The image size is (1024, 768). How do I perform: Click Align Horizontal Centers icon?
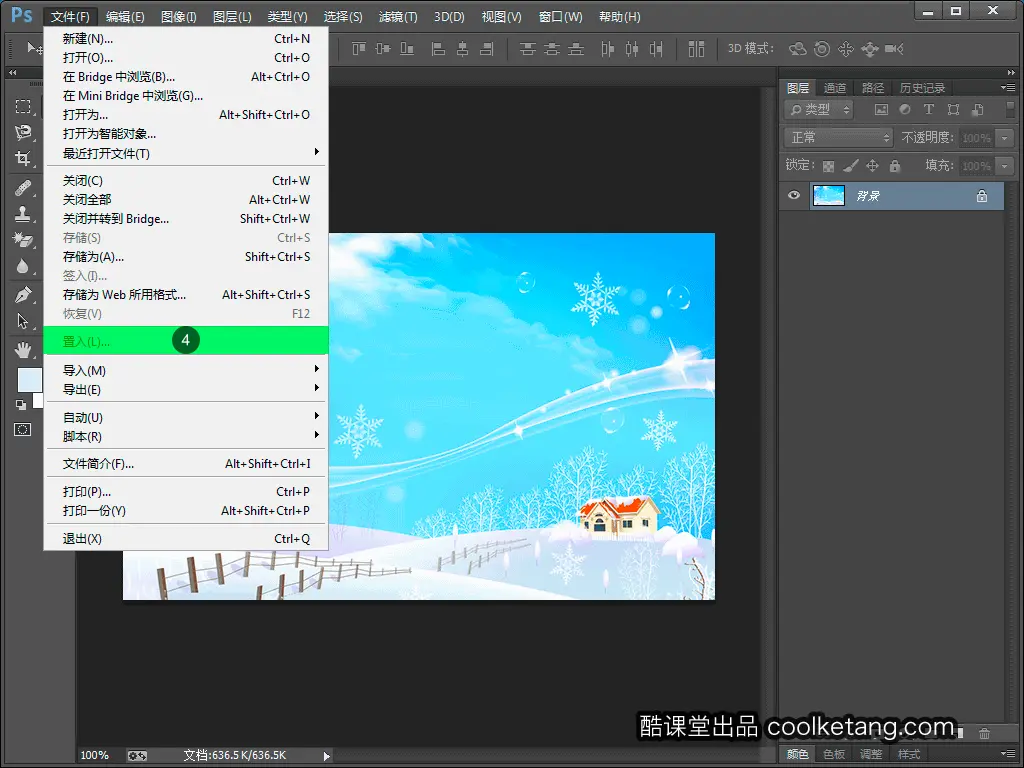tap(462, 48)
